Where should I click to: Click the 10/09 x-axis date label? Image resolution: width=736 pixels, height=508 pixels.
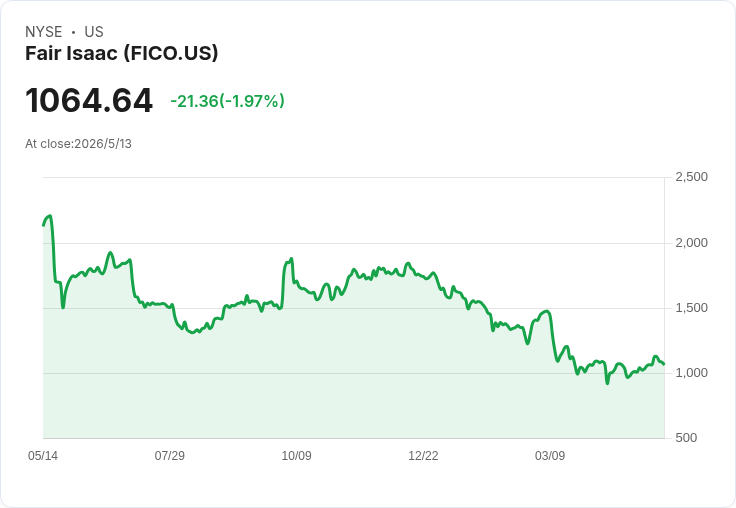click(296, 455)
